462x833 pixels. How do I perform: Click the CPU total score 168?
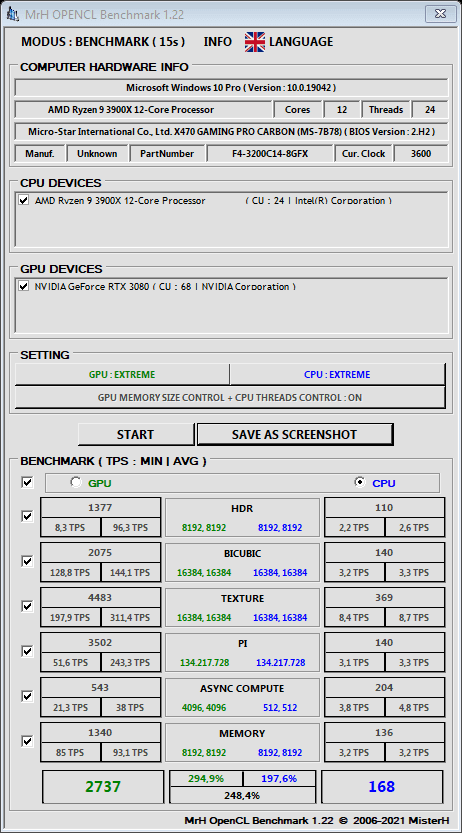[382, 787]
